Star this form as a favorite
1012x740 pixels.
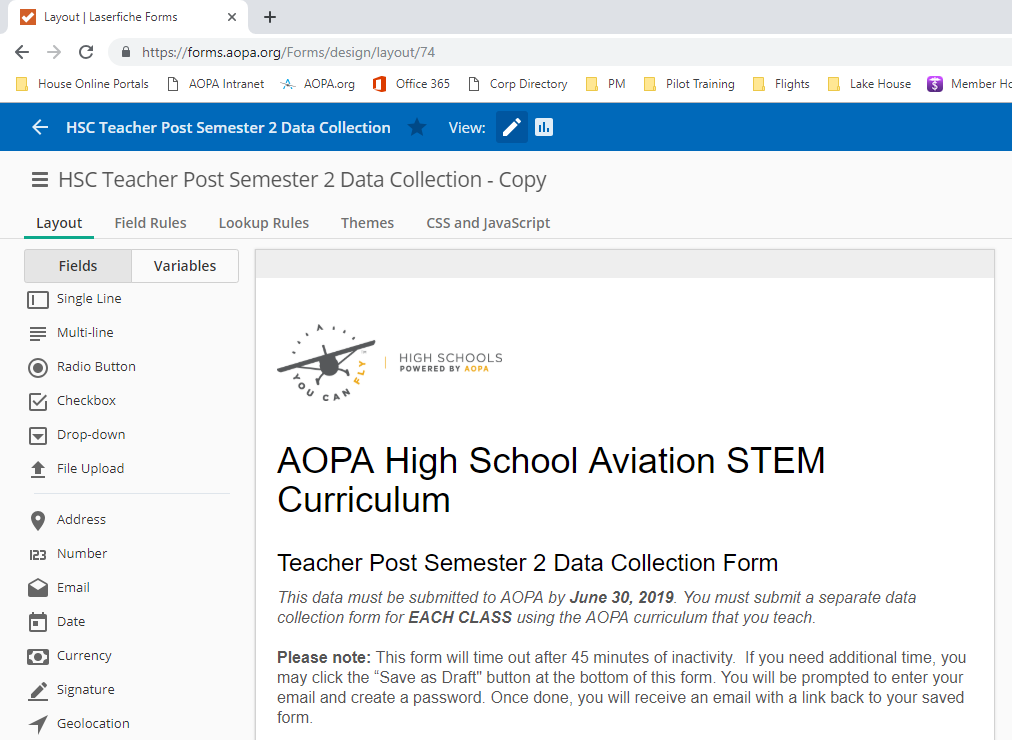pos(417,127)
